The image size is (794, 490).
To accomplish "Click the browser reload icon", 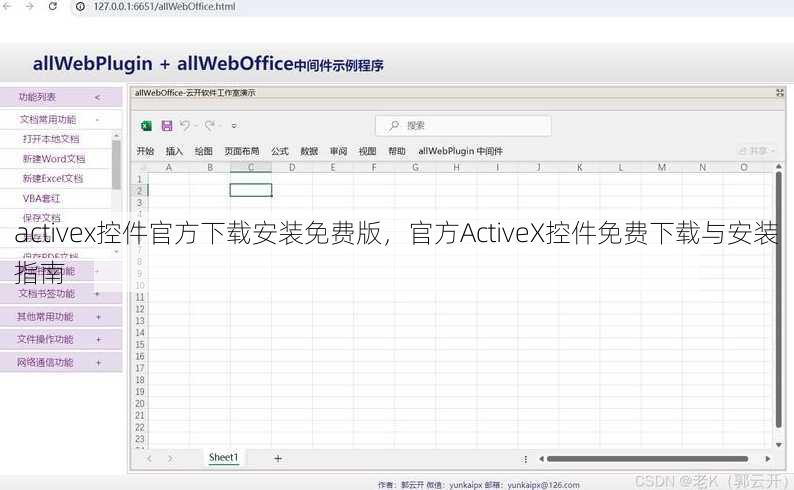I will [x=53, y=6].
